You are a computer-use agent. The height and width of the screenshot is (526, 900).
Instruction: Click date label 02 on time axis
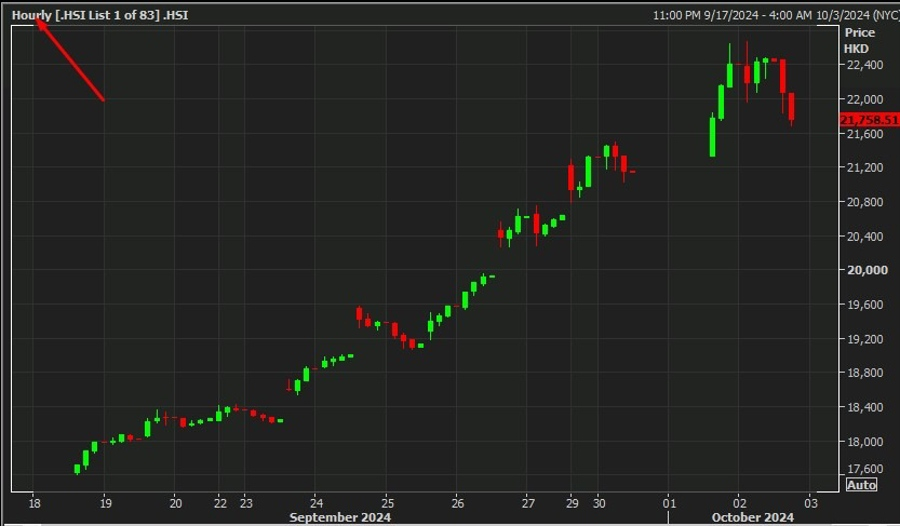pyautogui.click(x=740, y=504)
